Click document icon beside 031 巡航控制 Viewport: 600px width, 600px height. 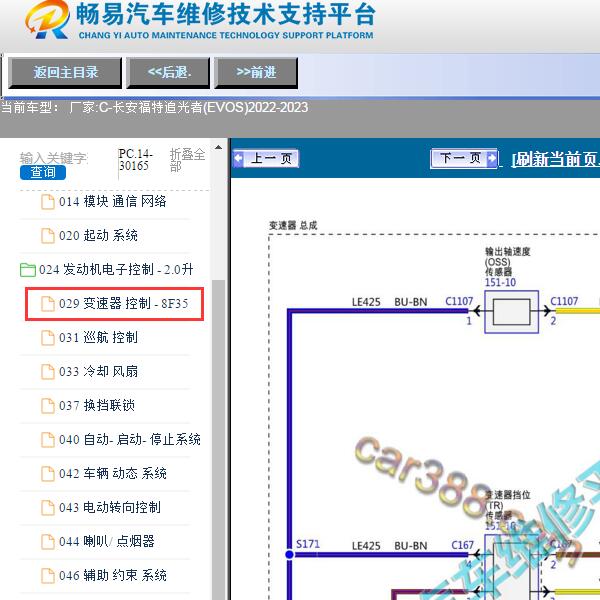[47, 338]
